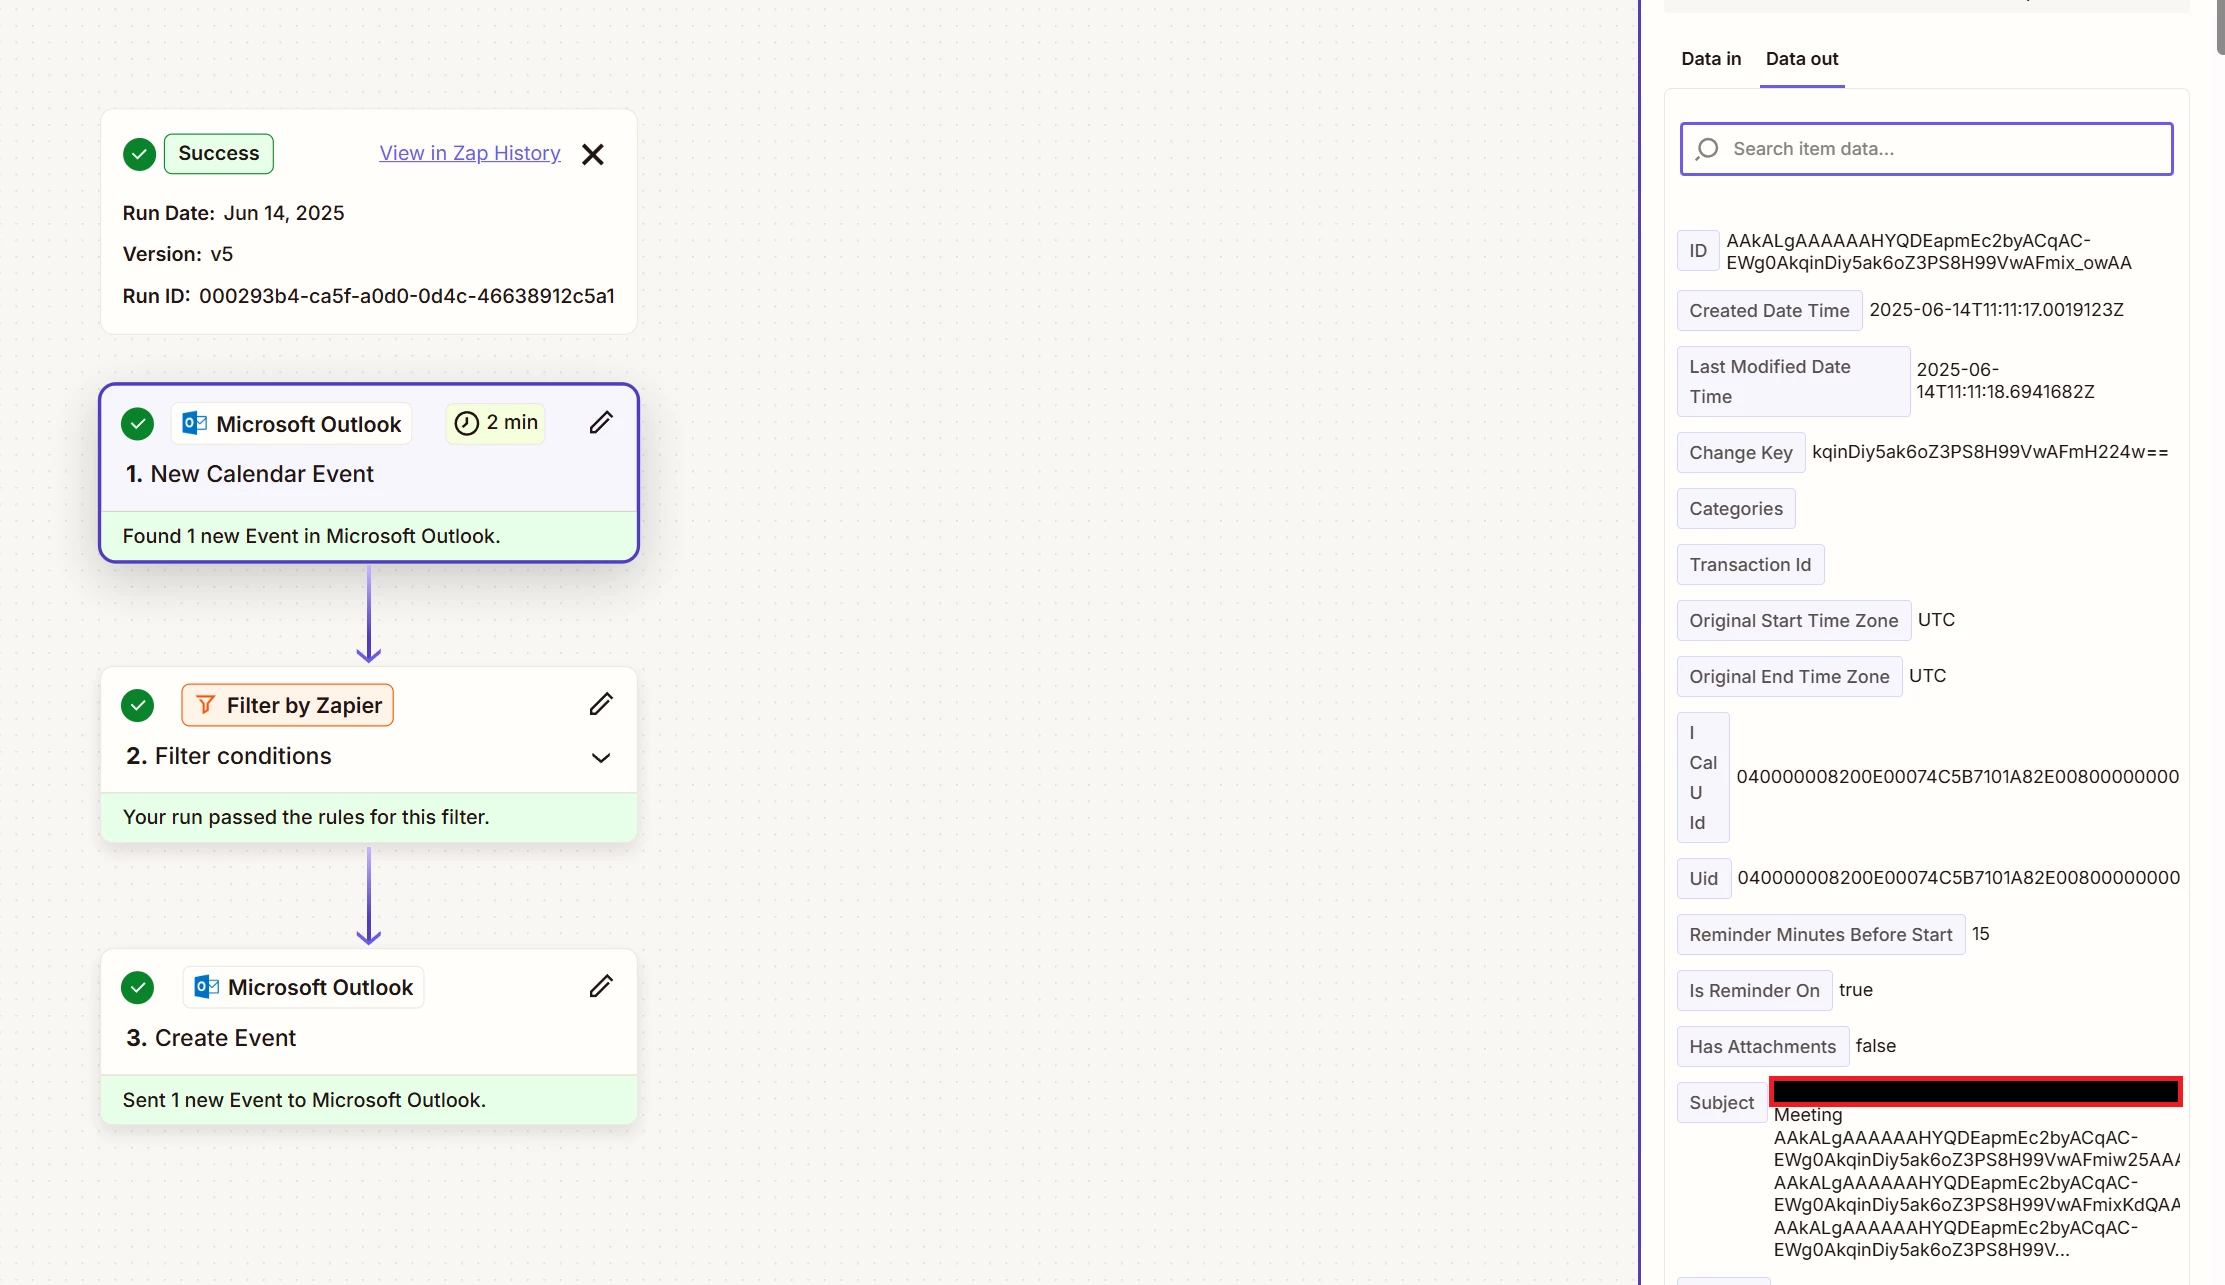Edit step 1 New Calendar Event pencil
The image size is (2225, 1285).
click(601, 423)
